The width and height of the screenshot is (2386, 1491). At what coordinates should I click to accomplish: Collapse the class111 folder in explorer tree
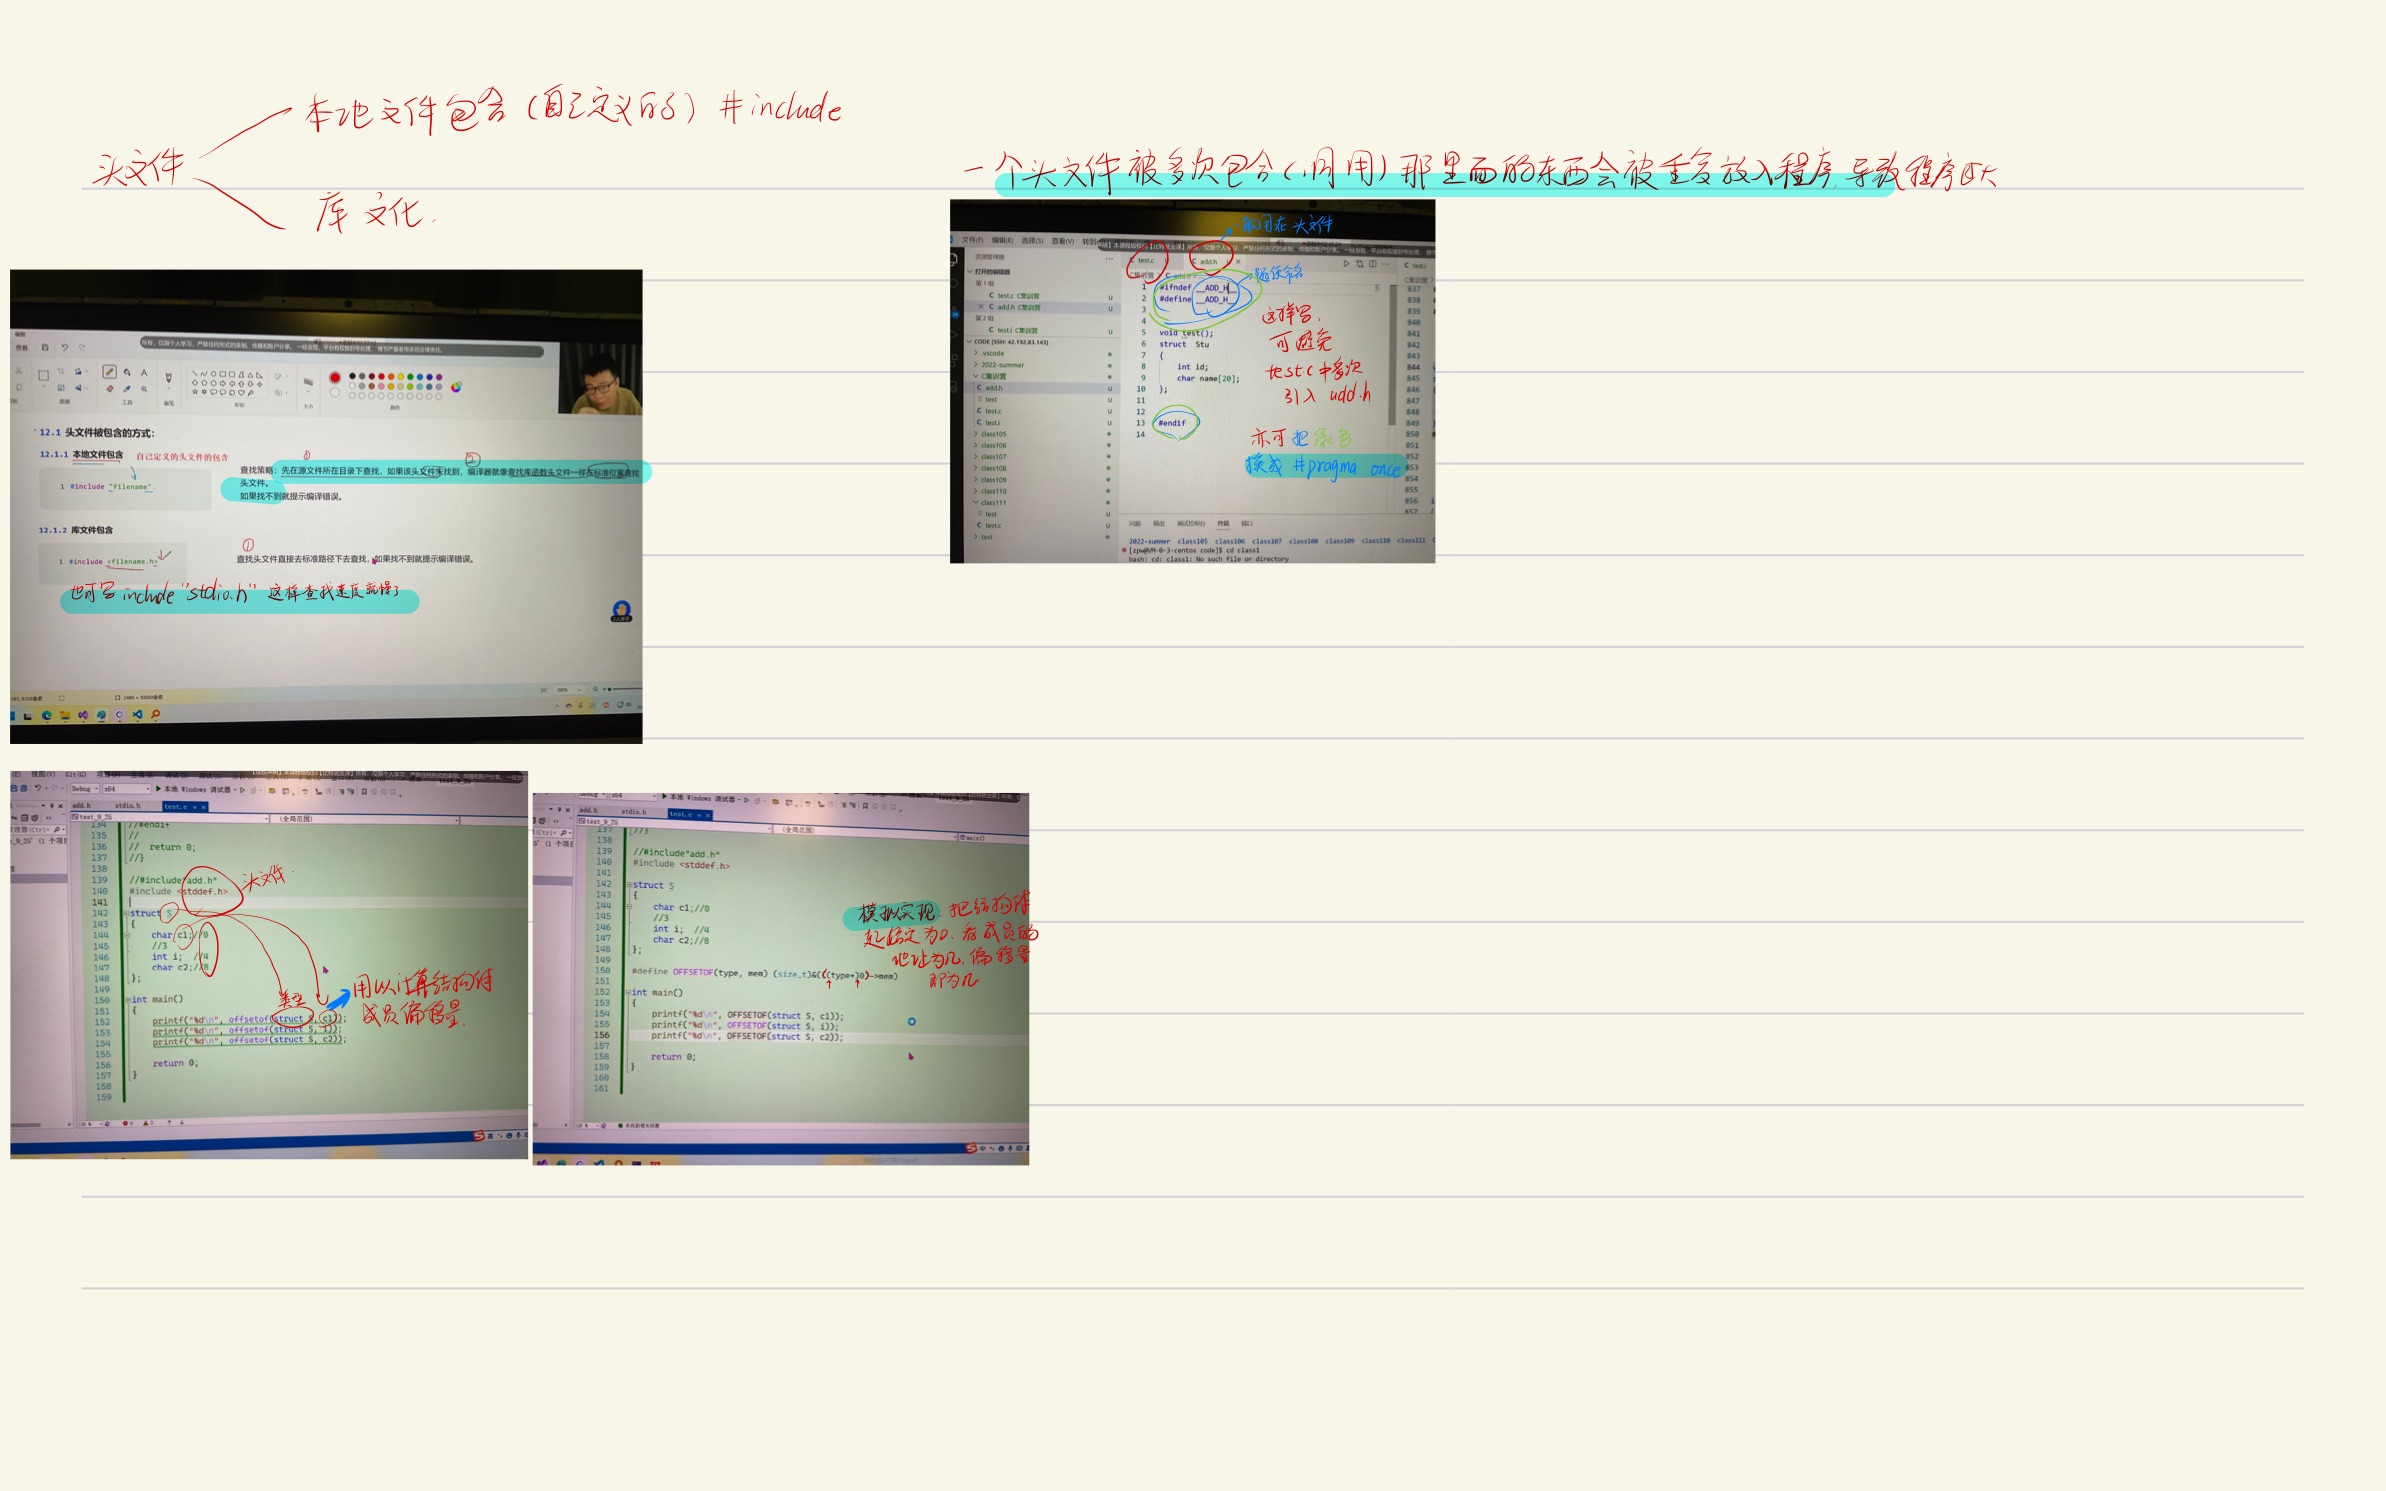[x=993, y=502]
